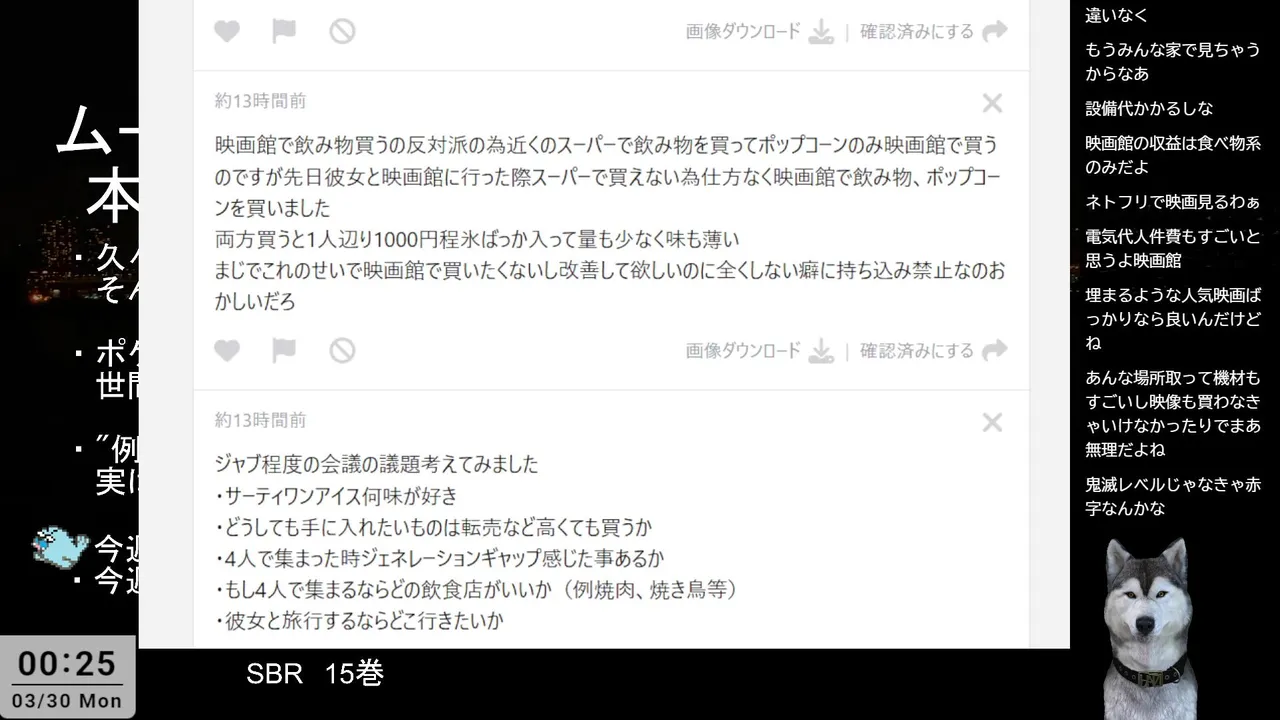This screenshot has height=720, width=1280.
Task: Click the prohibition icon on the topmost message
Action: point(342,31)
